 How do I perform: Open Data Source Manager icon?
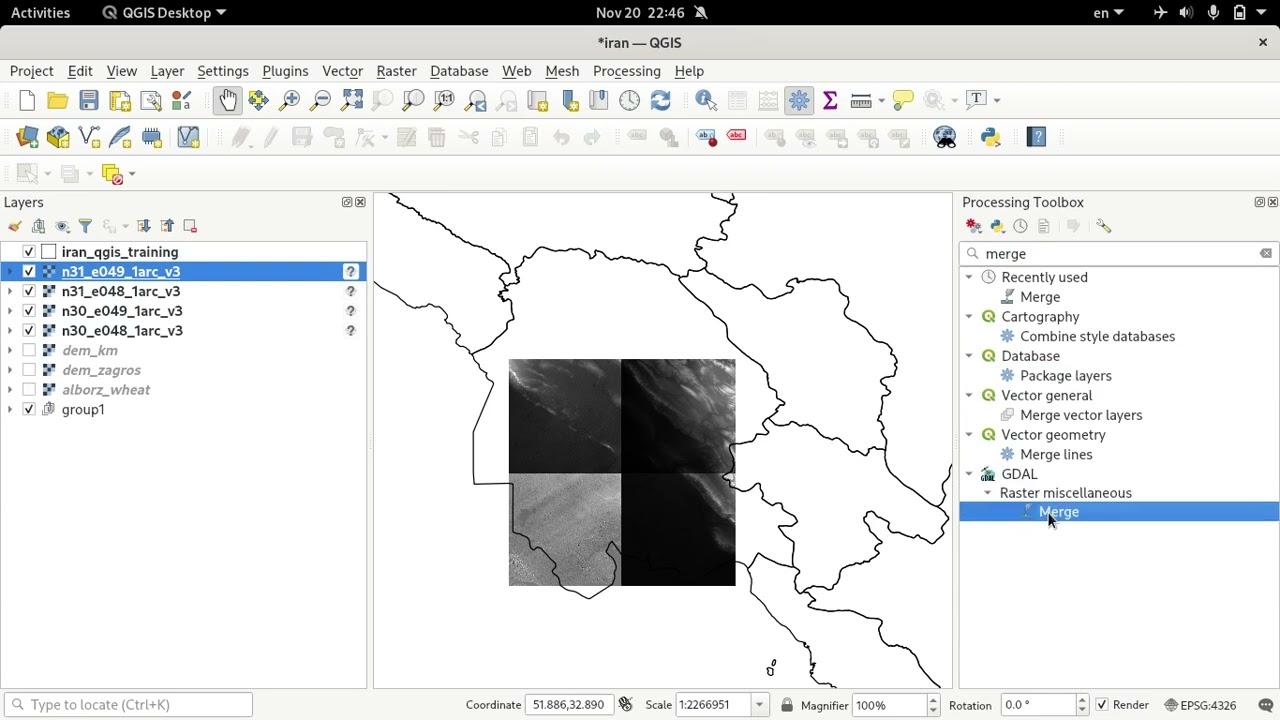(27, 137)
